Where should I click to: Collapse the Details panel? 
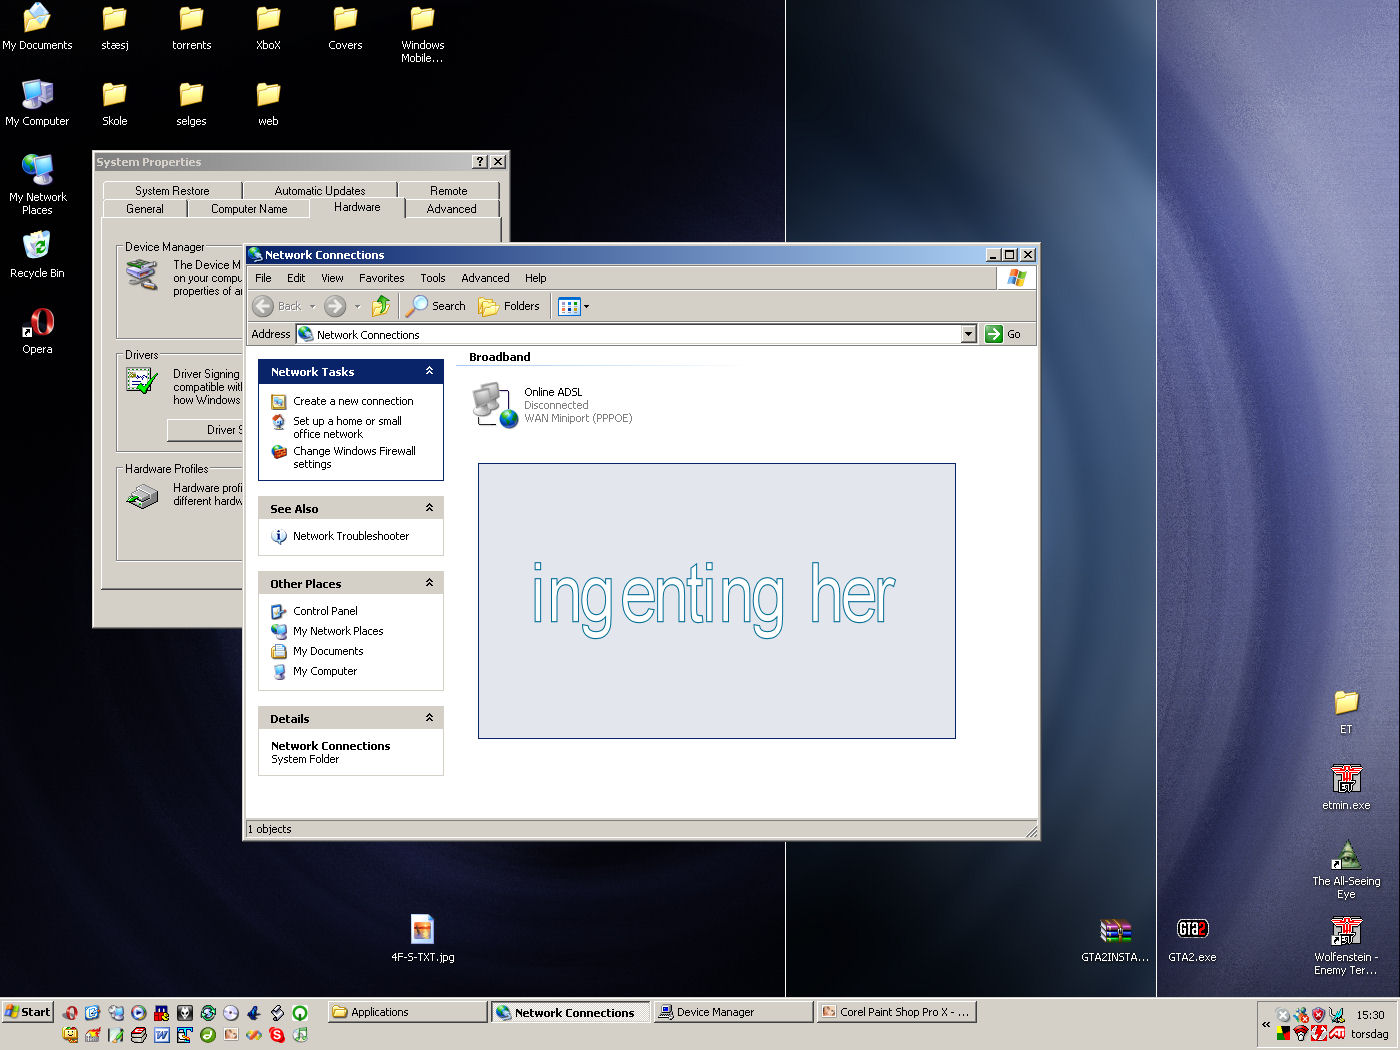[429, 718]
